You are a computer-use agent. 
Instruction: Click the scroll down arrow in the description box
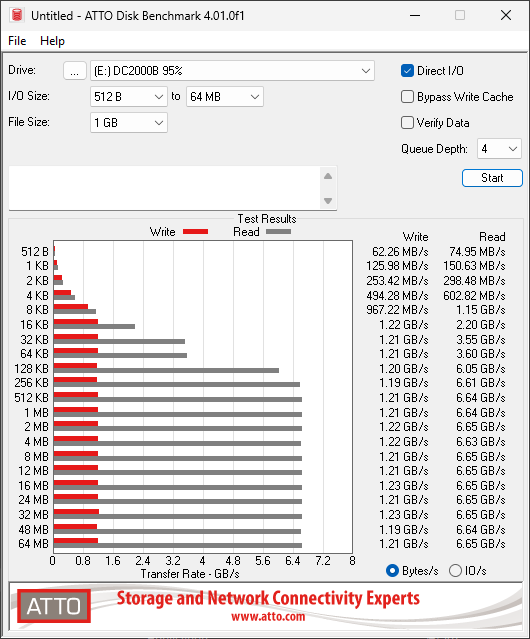(328, 201)
